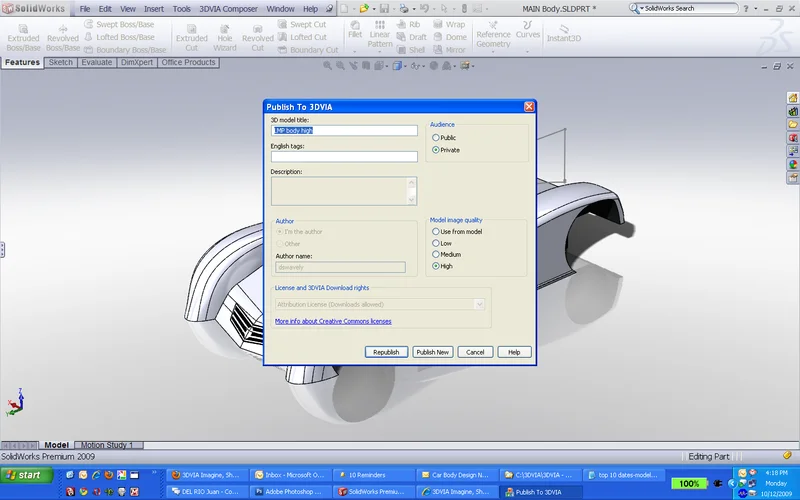The image size is (800, 500).
Task: Click the Publish New button
Action: (x=432, y=352)
